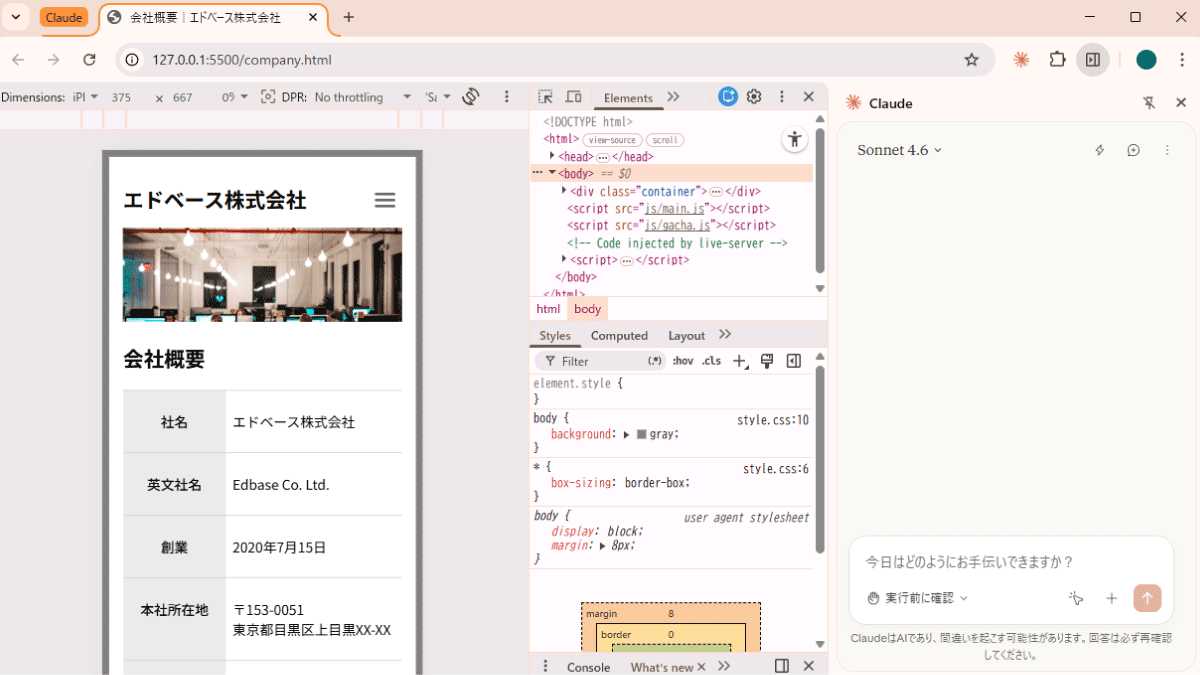Close the bottom drawer

809,666
